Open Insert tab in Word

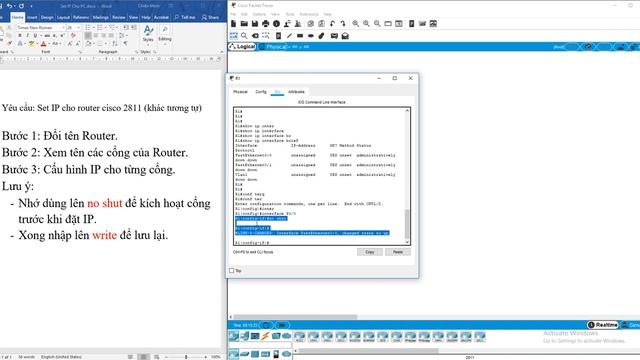click(32, 18)
